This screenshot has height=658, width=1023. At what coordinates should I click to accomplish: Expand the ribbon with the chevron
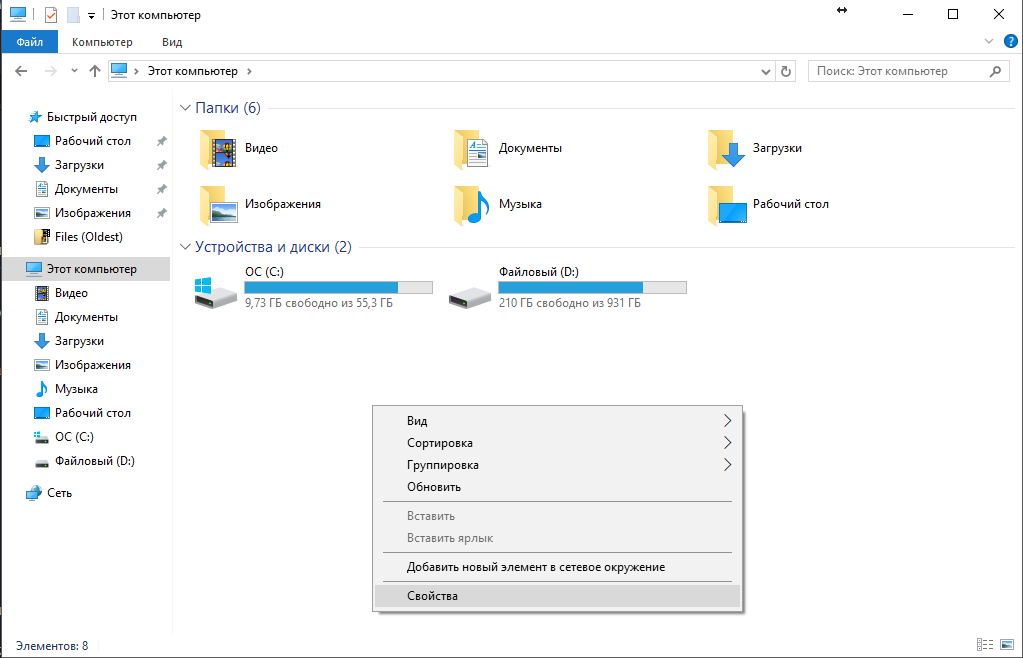(989, 42)
